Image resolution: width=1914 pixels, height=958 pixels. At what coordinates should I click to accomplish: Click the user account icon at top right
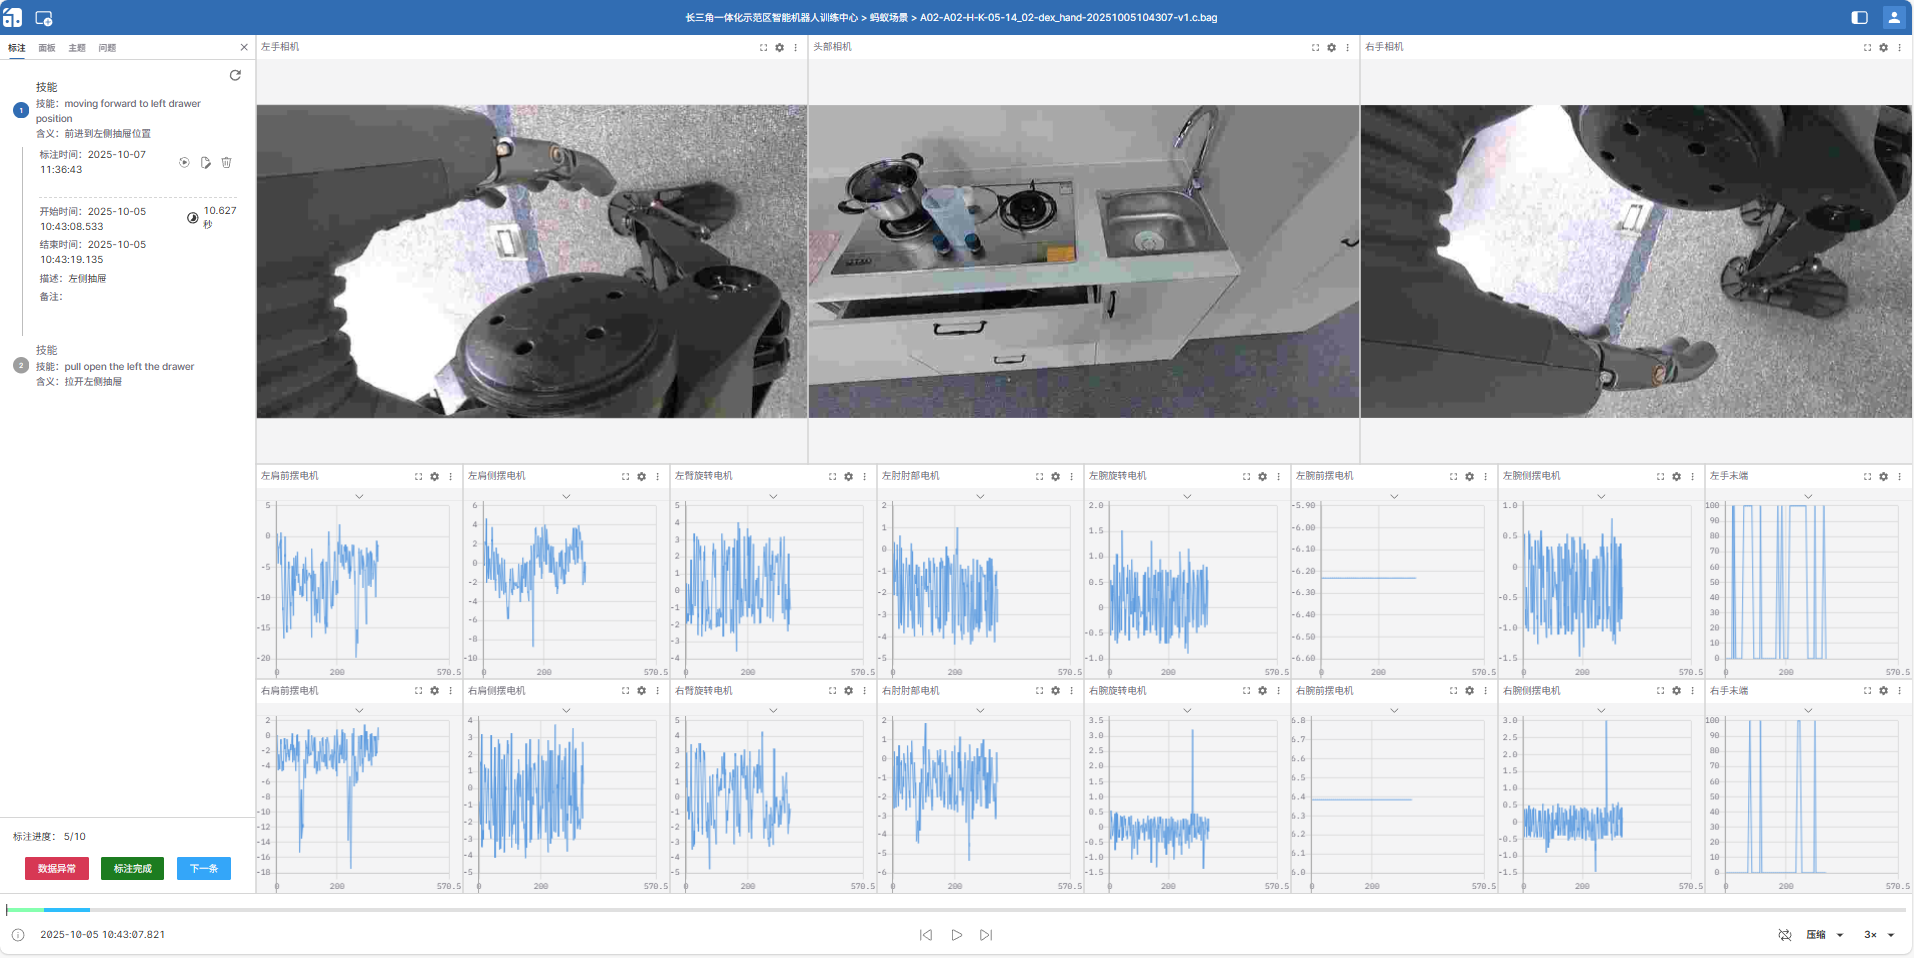pos(1893,17)
